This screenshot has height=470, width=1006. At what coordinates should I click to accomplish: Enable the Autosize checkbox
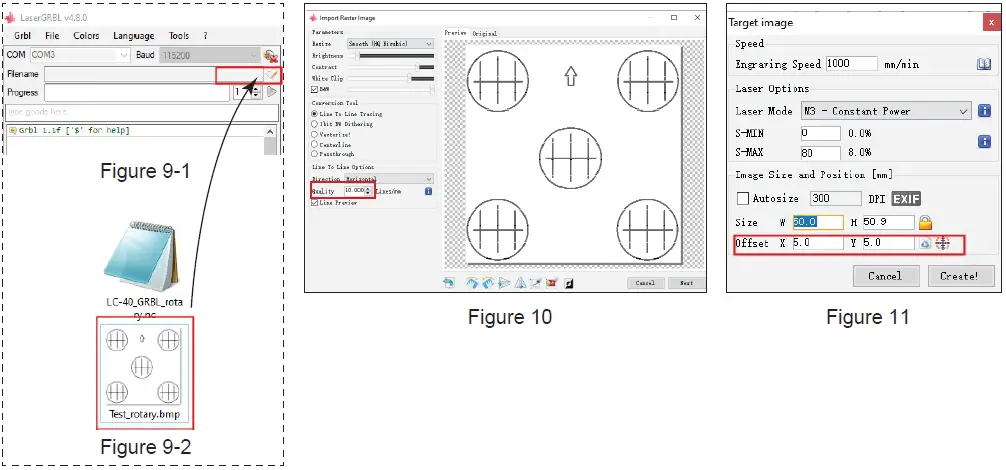coord(743,199)
